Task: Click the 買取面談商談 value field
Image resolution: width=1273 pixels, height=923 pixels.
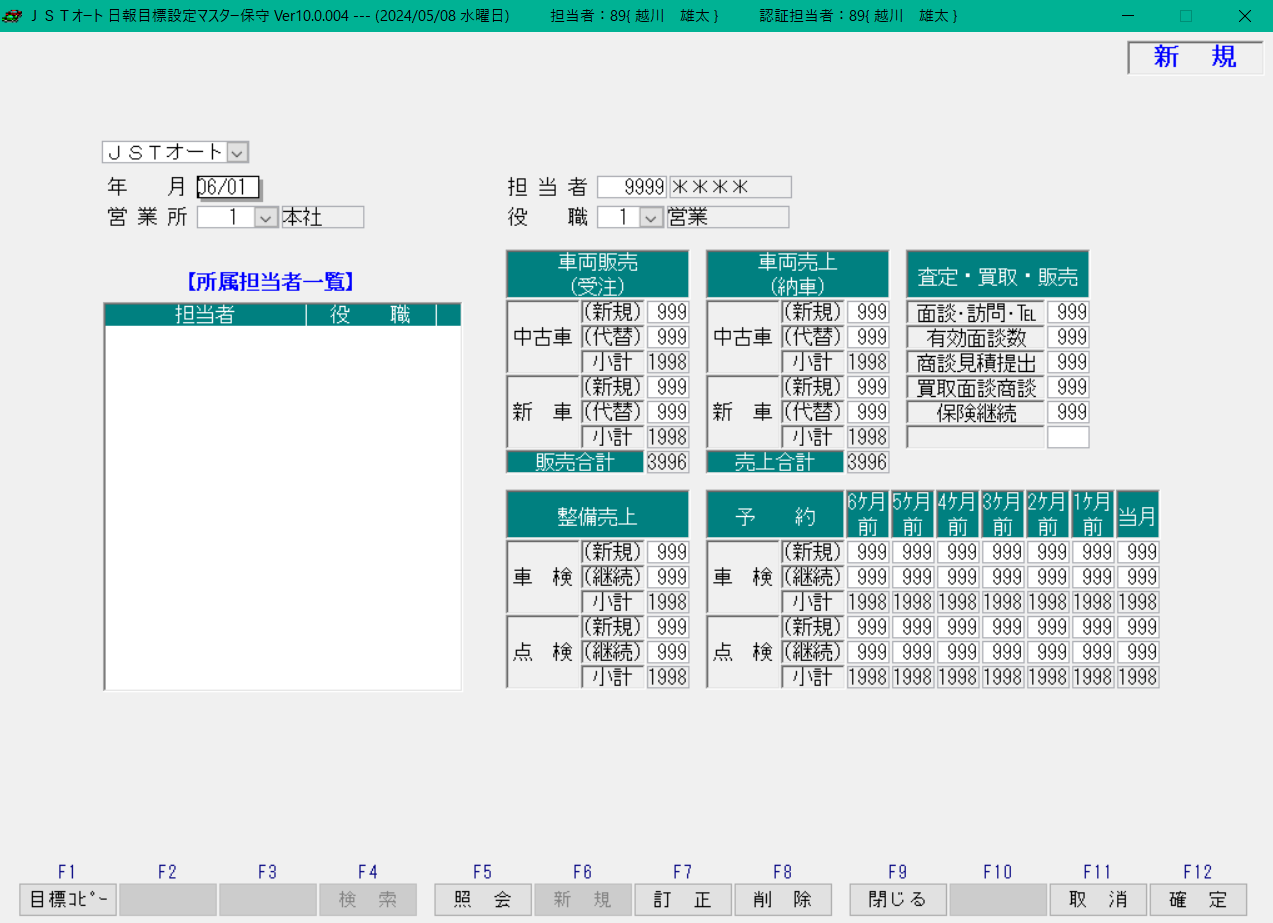Action: pyautogui.click(x=1068, y=387)
